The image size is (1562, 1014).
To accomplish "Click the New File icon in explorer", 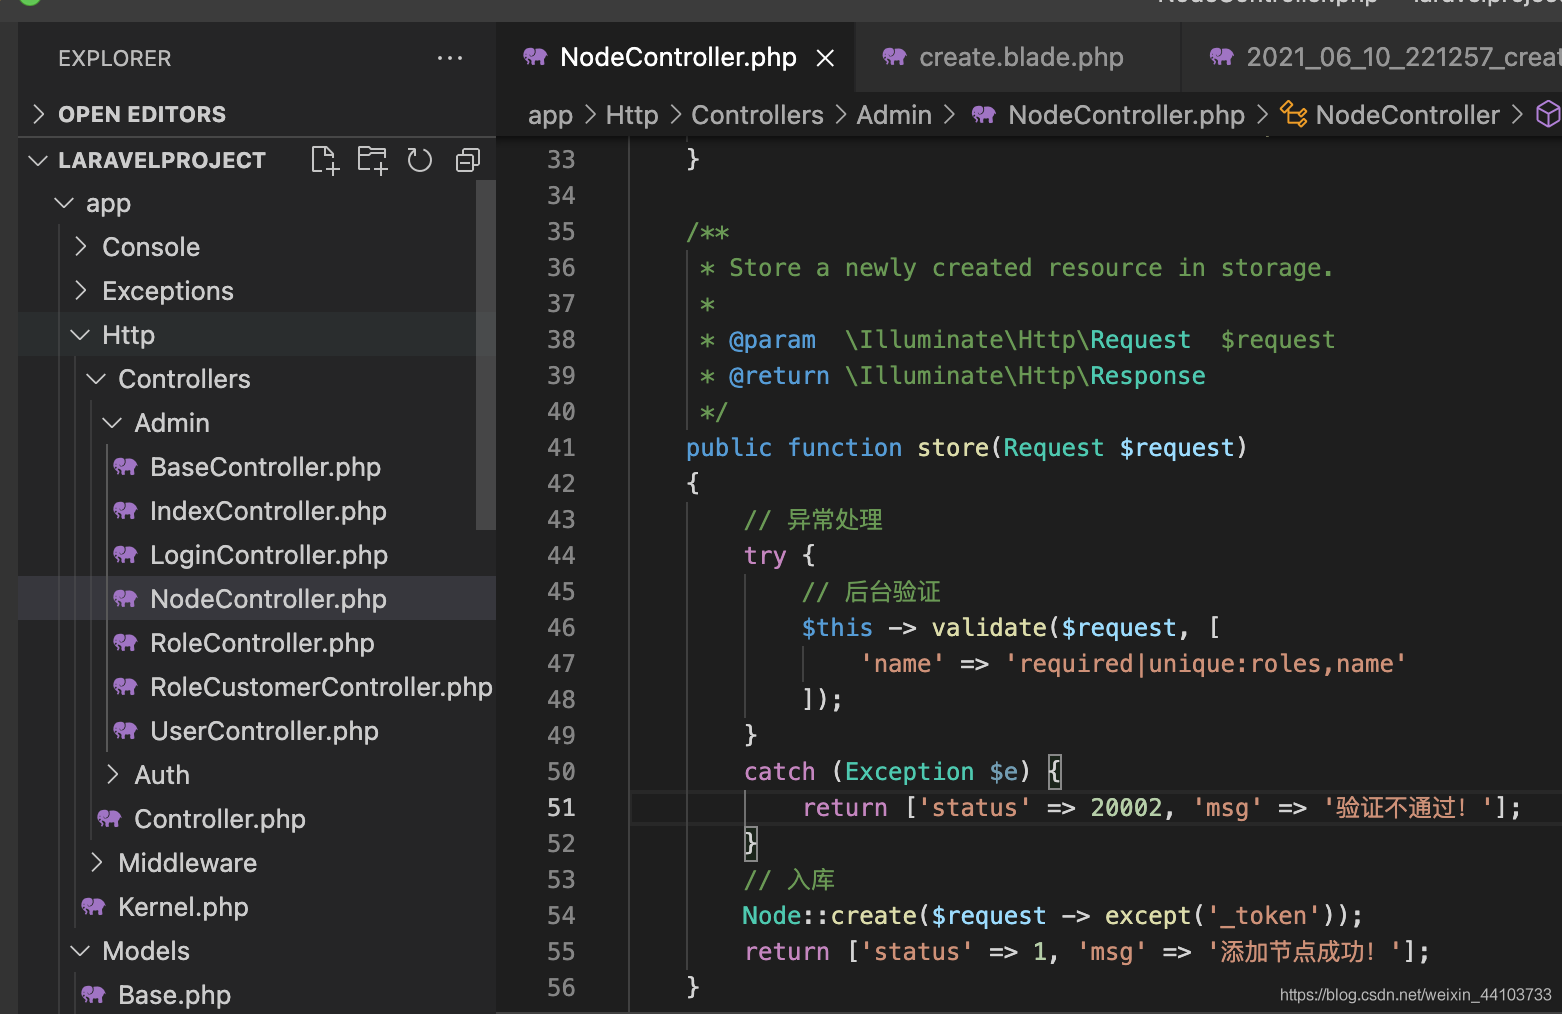I will (325, 160).
